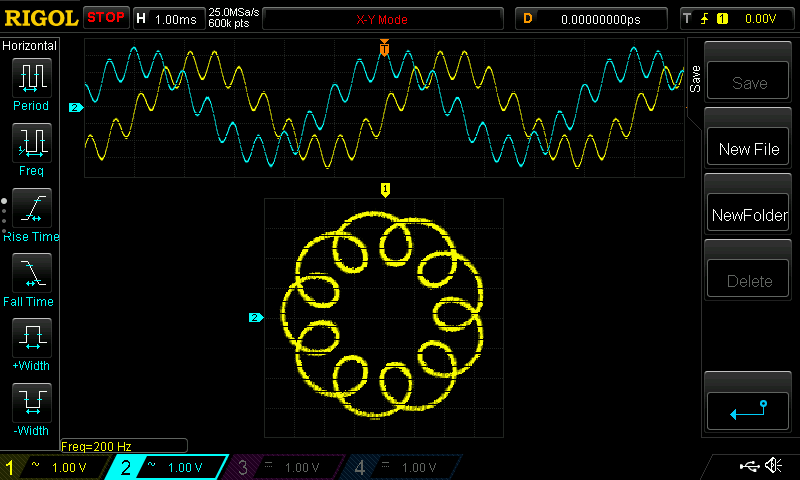Open the Horizontal menu header
Viewport: 800px width, 480px height.
click(30, 46)
